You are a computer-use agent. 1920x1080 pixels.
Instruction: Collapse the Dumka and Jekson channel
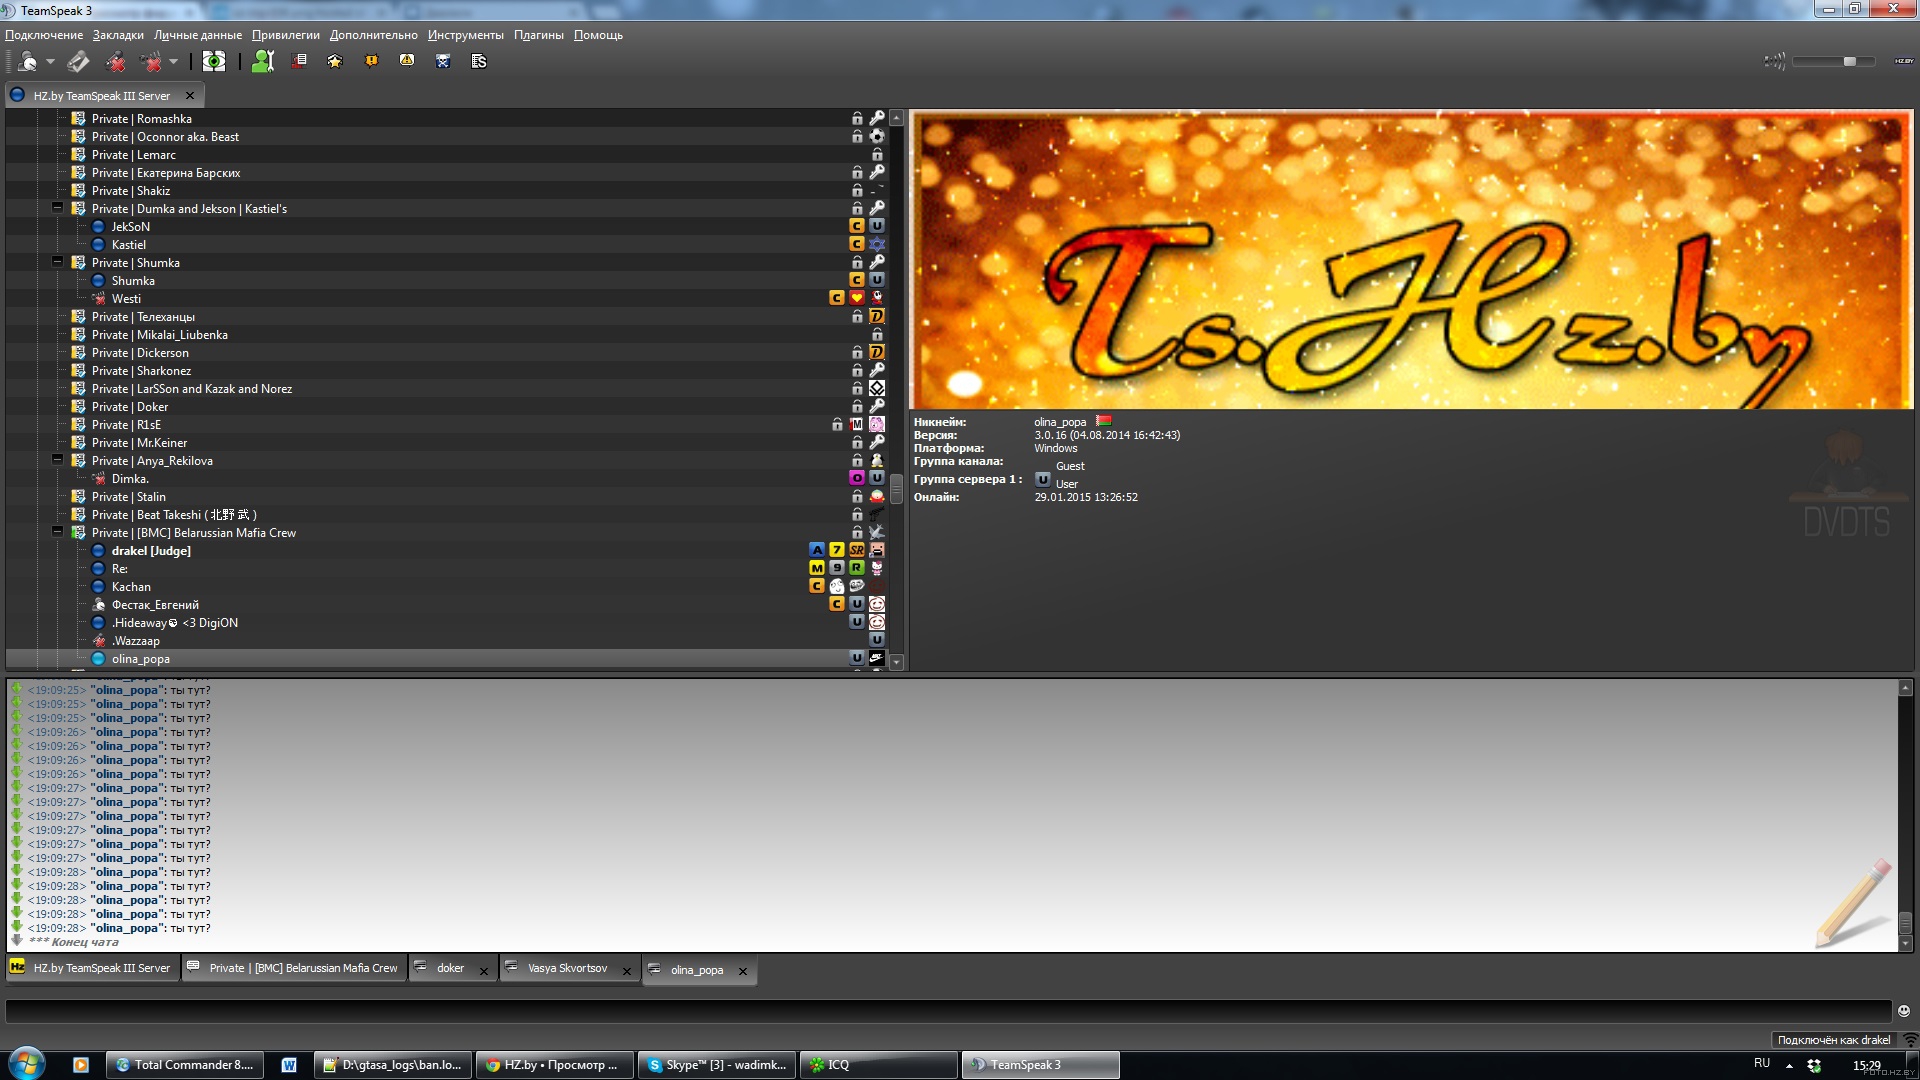tap(58, 208)
